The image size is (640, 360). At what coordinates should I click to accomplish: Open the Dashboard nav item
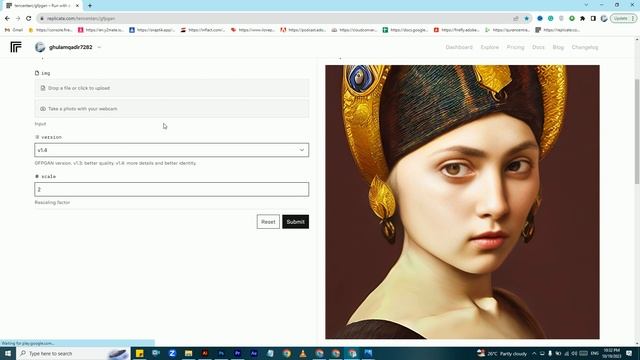point(459,47)
